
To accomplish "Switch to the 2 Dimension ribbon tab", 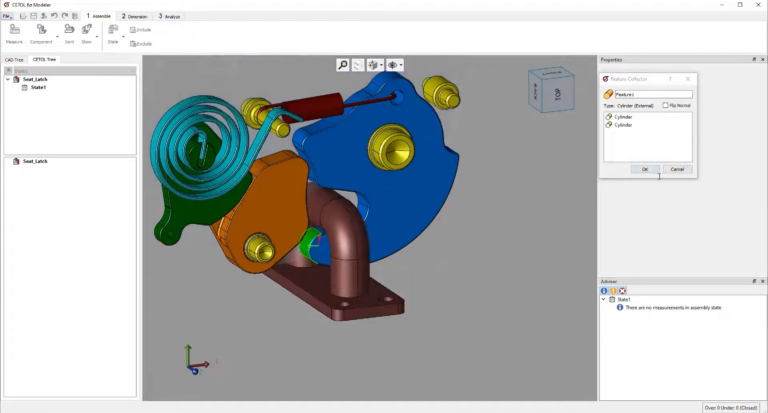I will coord(135,16).
